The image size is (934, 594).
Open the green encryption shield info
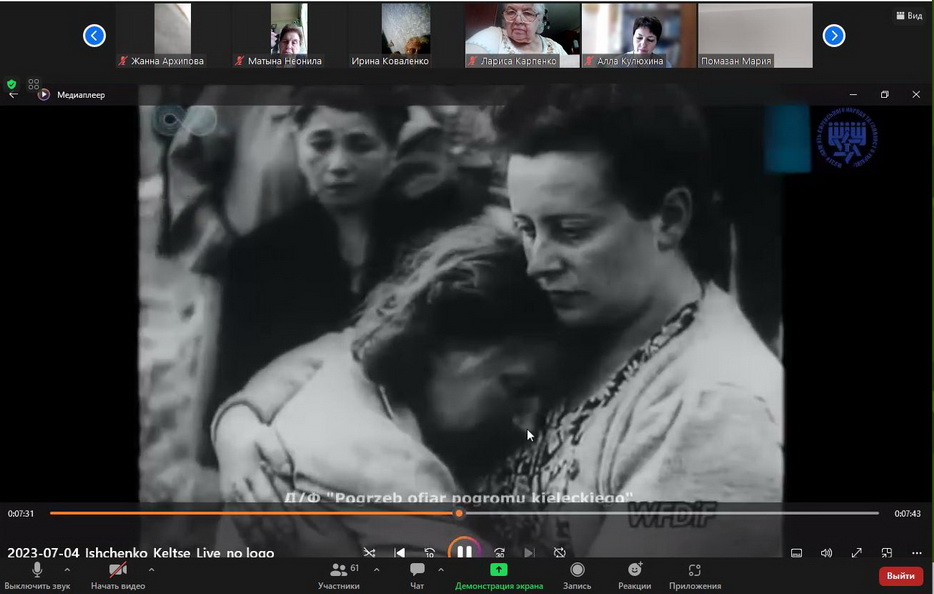11,83
